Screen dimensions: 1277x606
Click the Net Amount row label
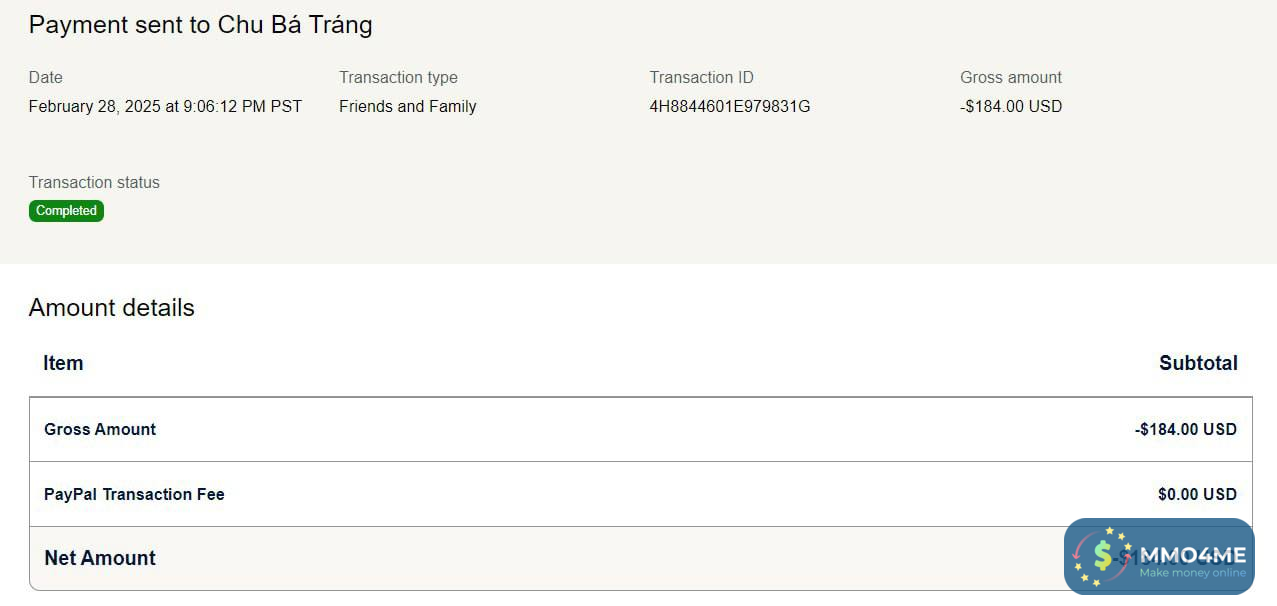click(x=100, y=558)
